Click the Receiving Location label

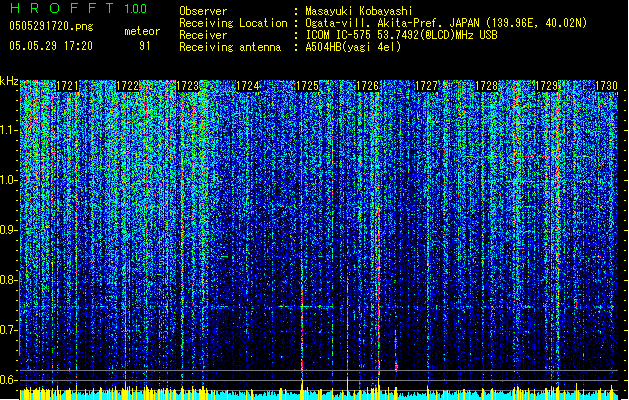(x=233, y=23)
